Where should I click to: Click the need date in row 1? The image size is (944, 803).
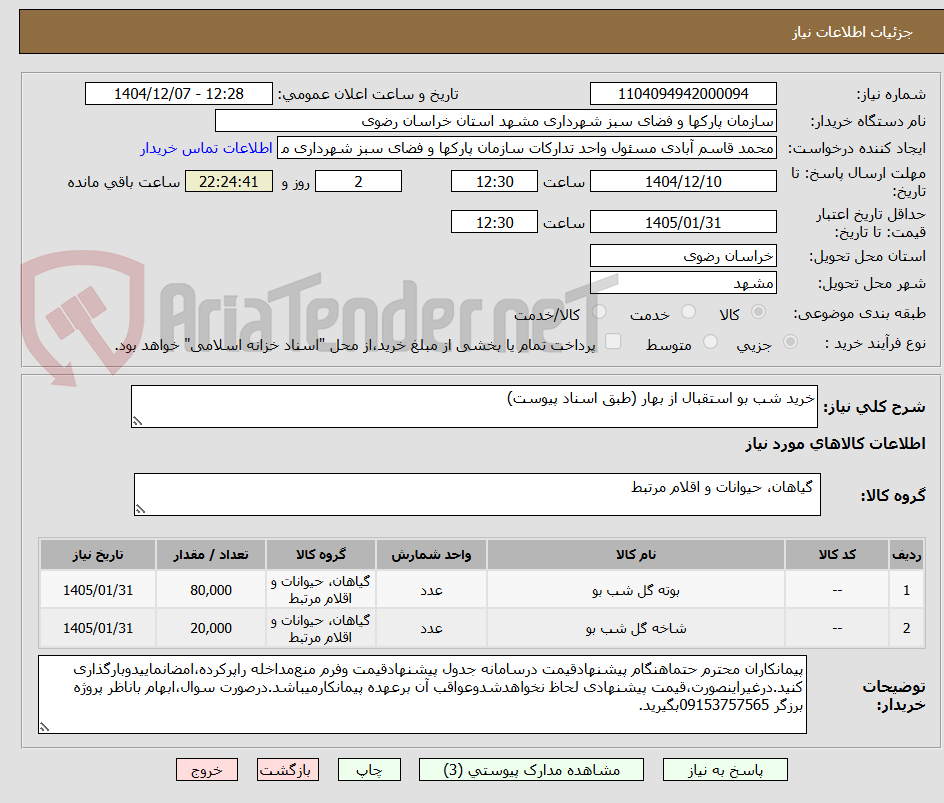(98, 591)
